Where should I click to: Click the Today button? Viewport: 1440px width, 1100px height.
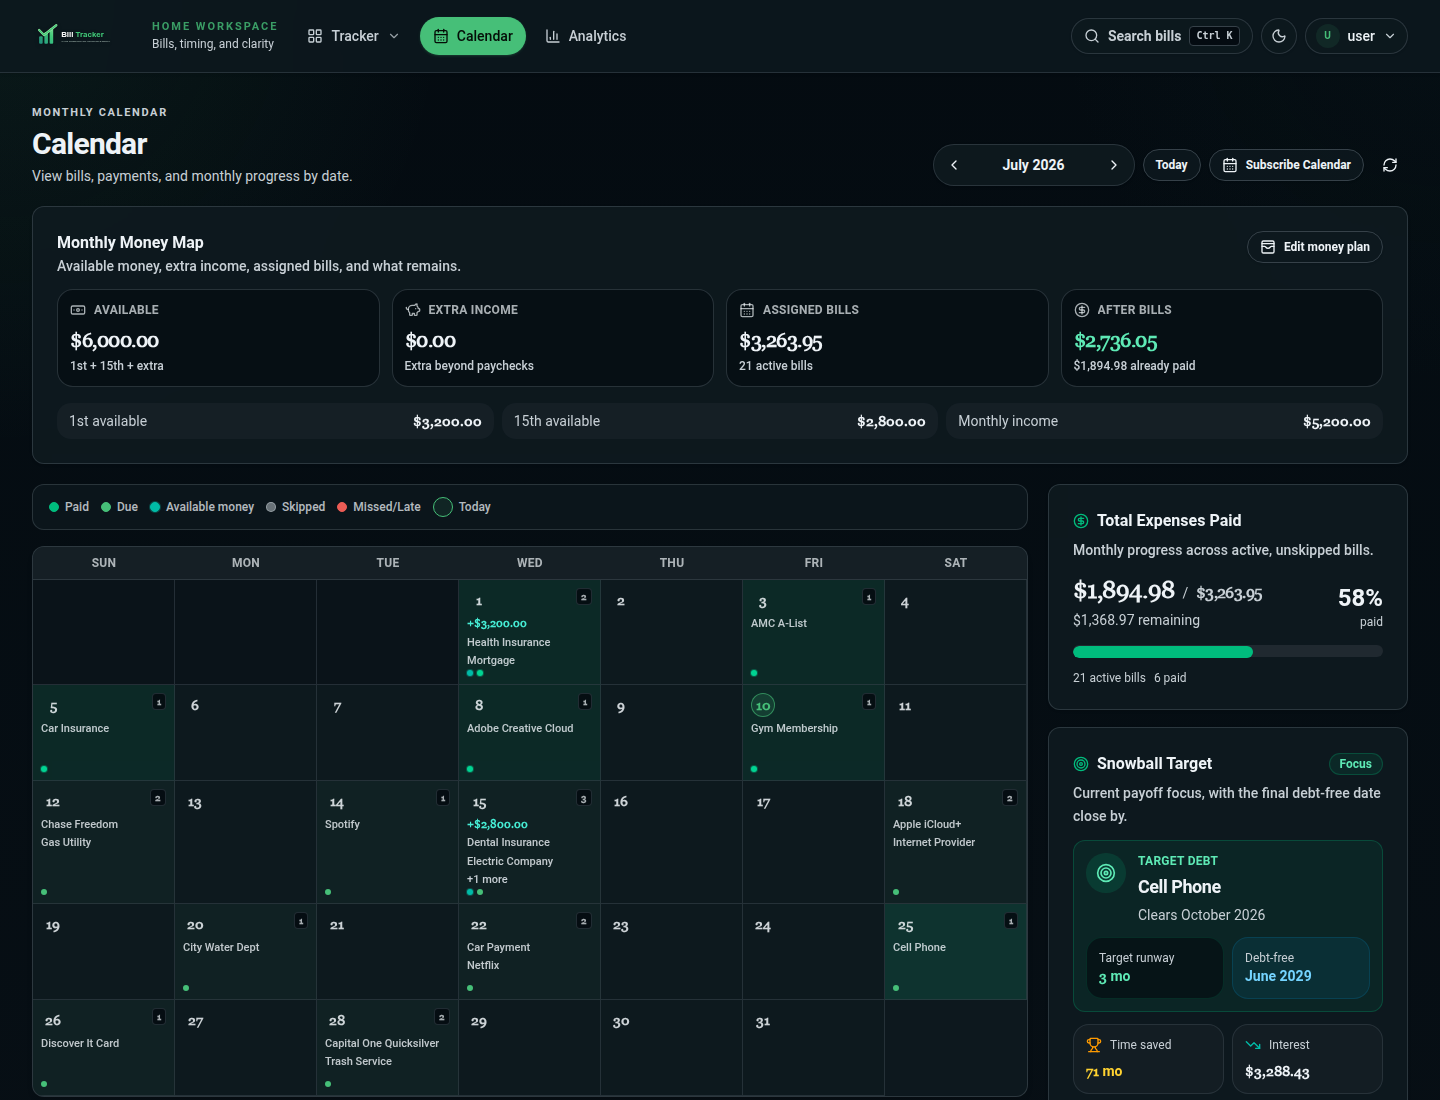click(x=1172, y=165)
